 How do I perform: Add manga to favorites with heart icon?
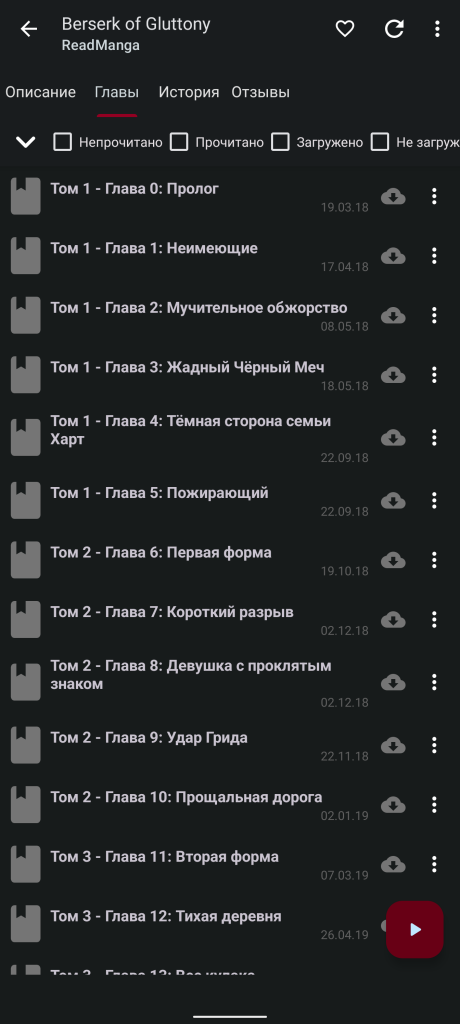click(x=344, y=29)
